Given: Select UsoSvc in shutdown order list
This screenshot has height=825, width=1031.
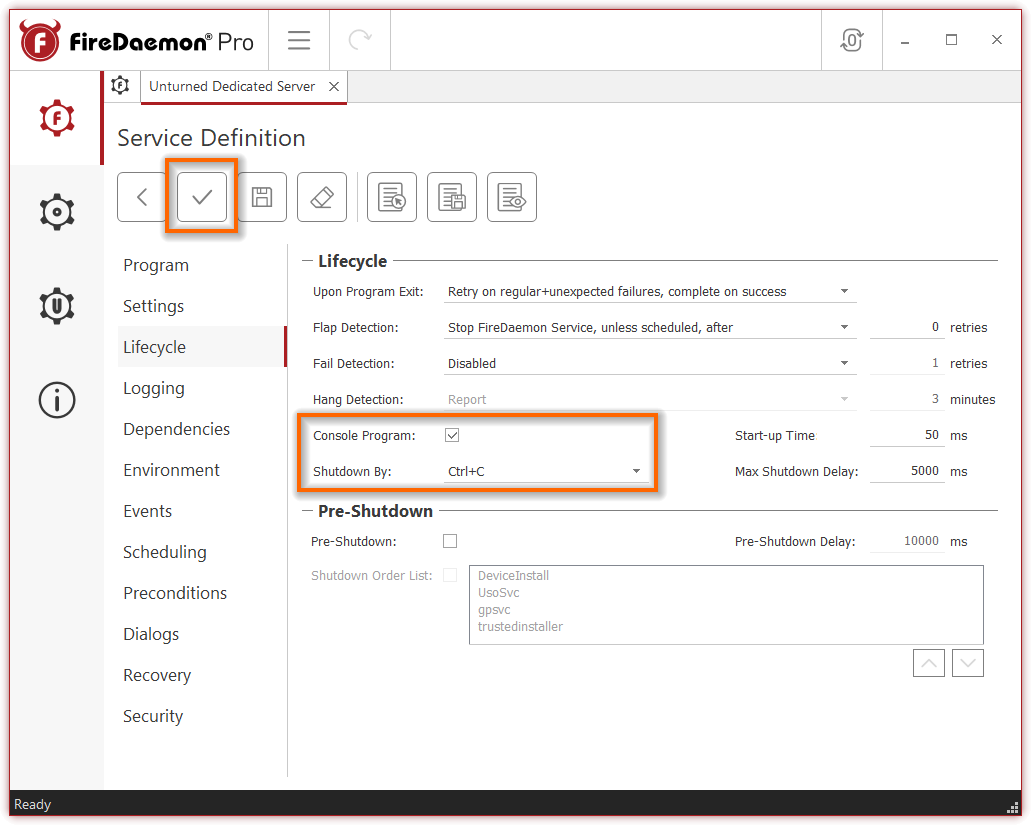Looking at the screenshot, I should (x=498, y=592).
